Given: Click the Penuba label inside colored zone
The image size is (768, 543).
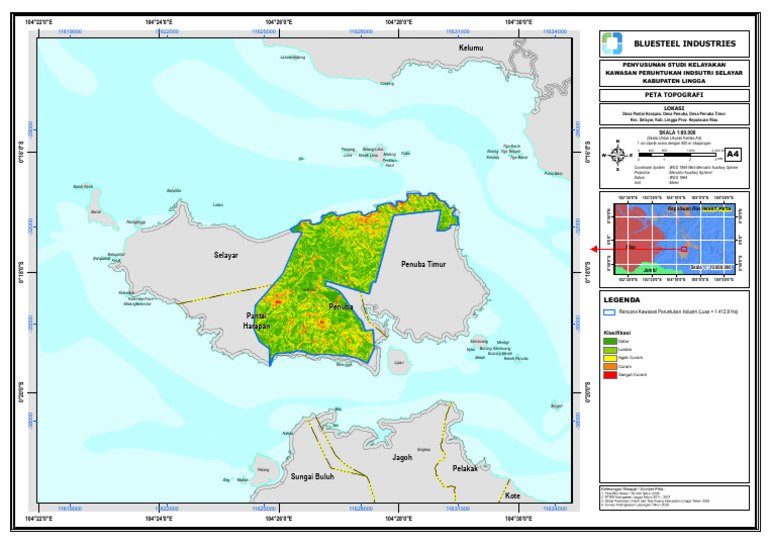Looking at the screenshot, I should [x=341, y=307].
